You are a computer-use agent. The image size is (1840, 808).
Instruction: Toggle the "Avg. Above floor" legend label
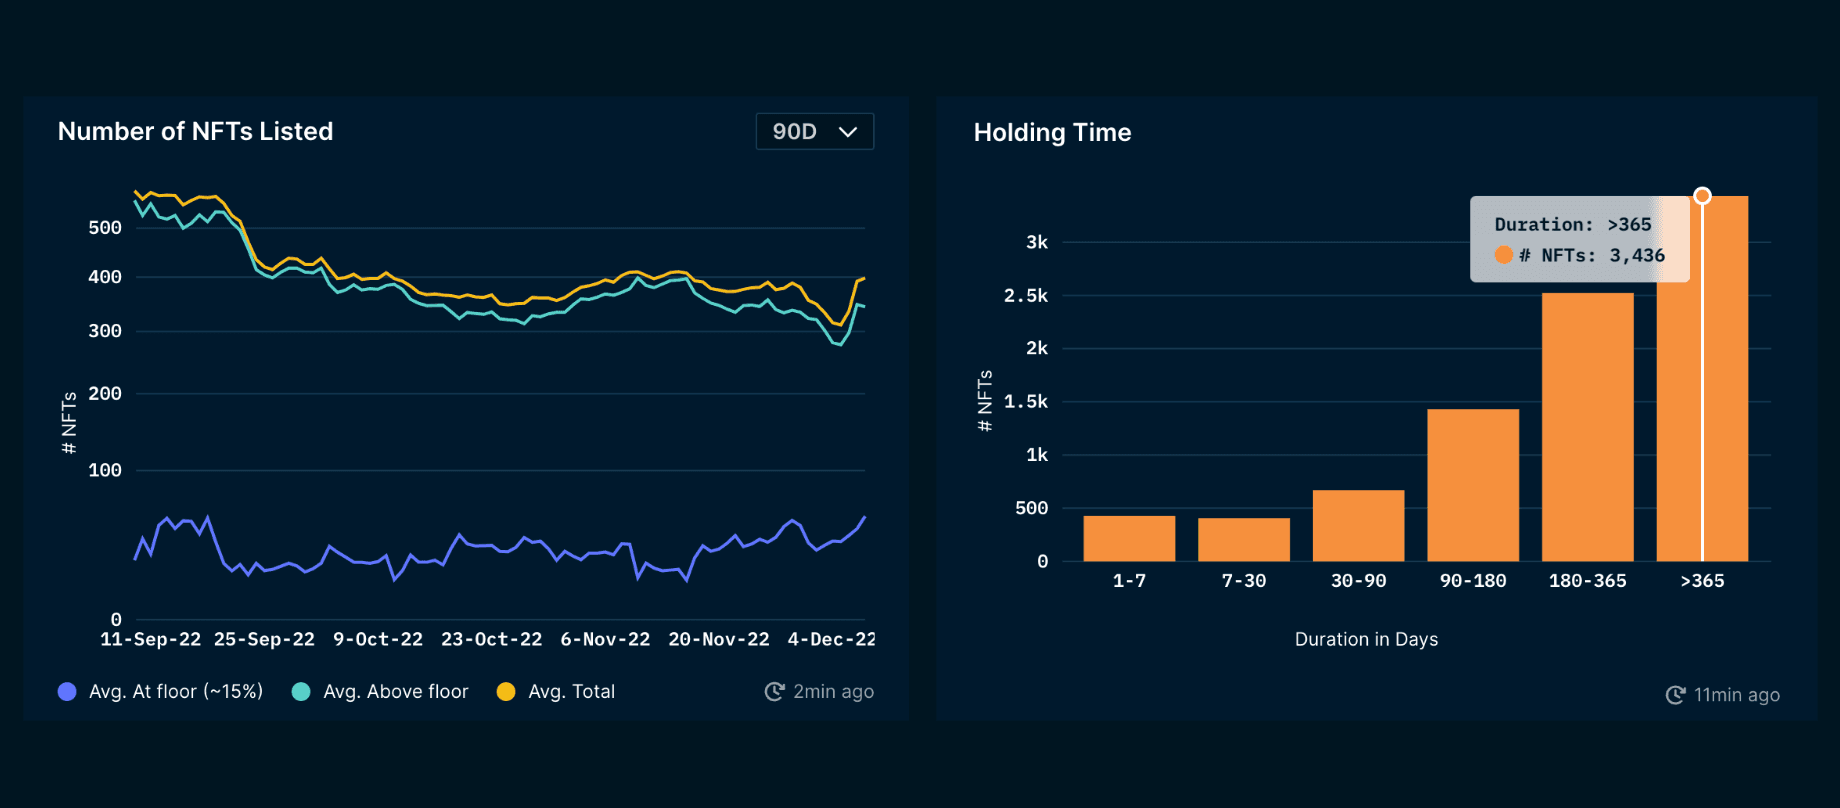click(x=395, y=691)
